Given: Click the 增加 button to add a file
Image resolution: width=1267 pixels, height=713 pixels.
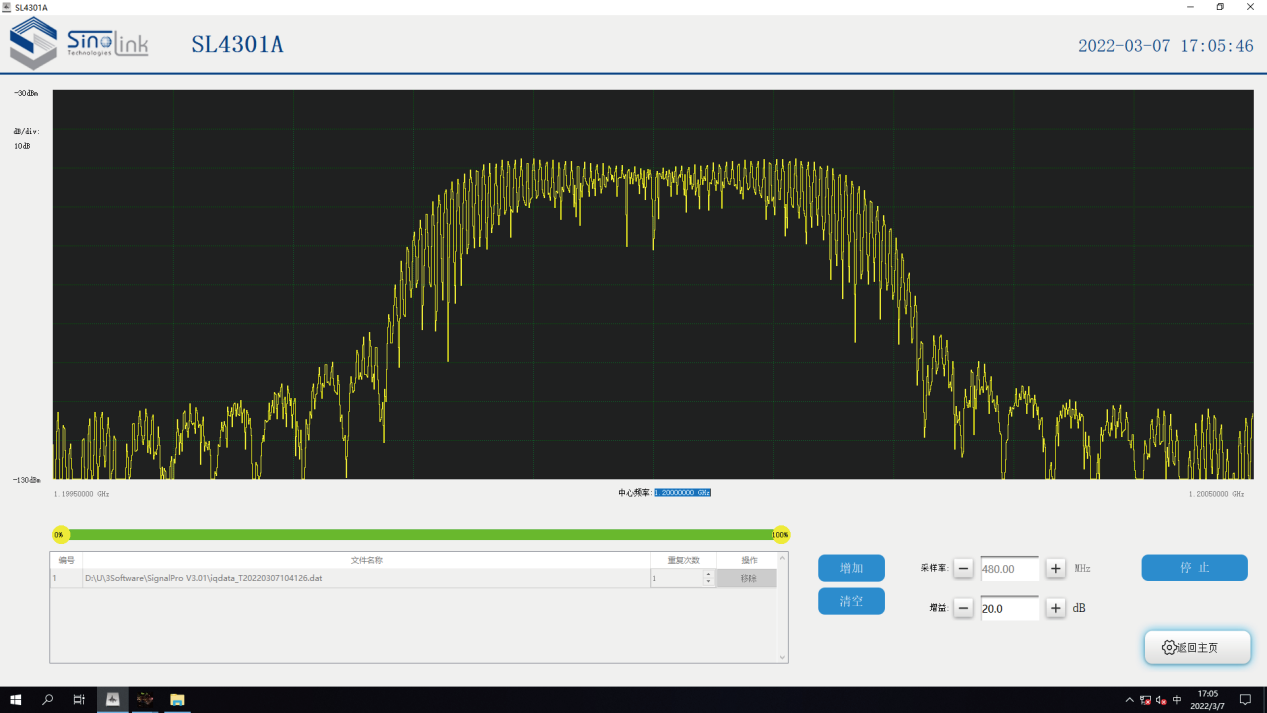Looking at the screenshot, I should click(x=851, y=568).
